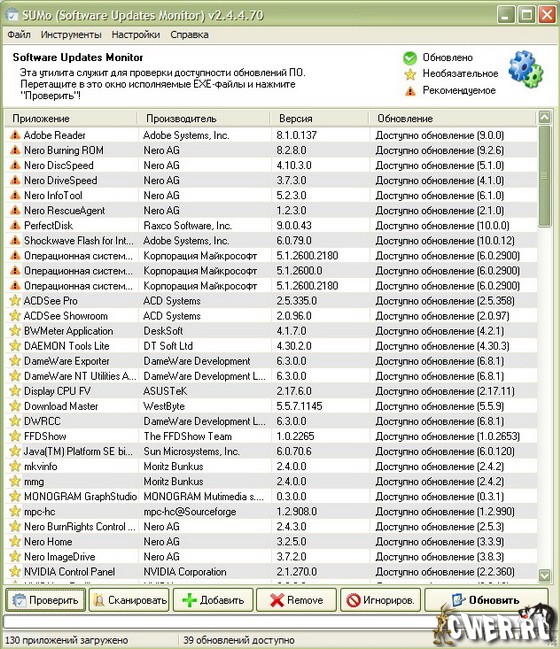Click manufacturer cell The FFDShow Team

pos(187,436)
